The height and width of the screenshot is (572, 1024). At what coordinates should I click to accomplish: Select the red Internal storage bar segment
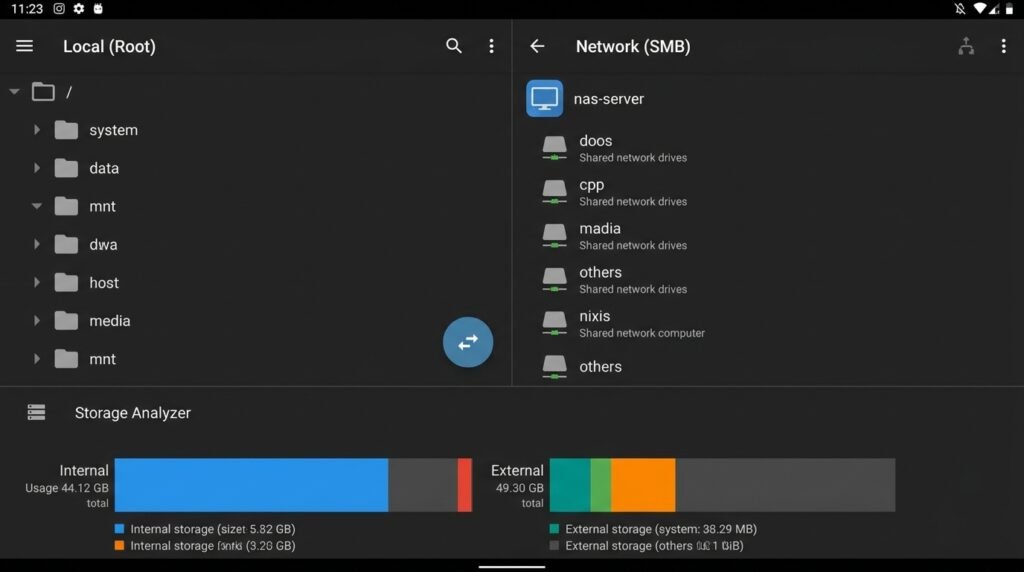pyautogui.click(x=464, y=485)
